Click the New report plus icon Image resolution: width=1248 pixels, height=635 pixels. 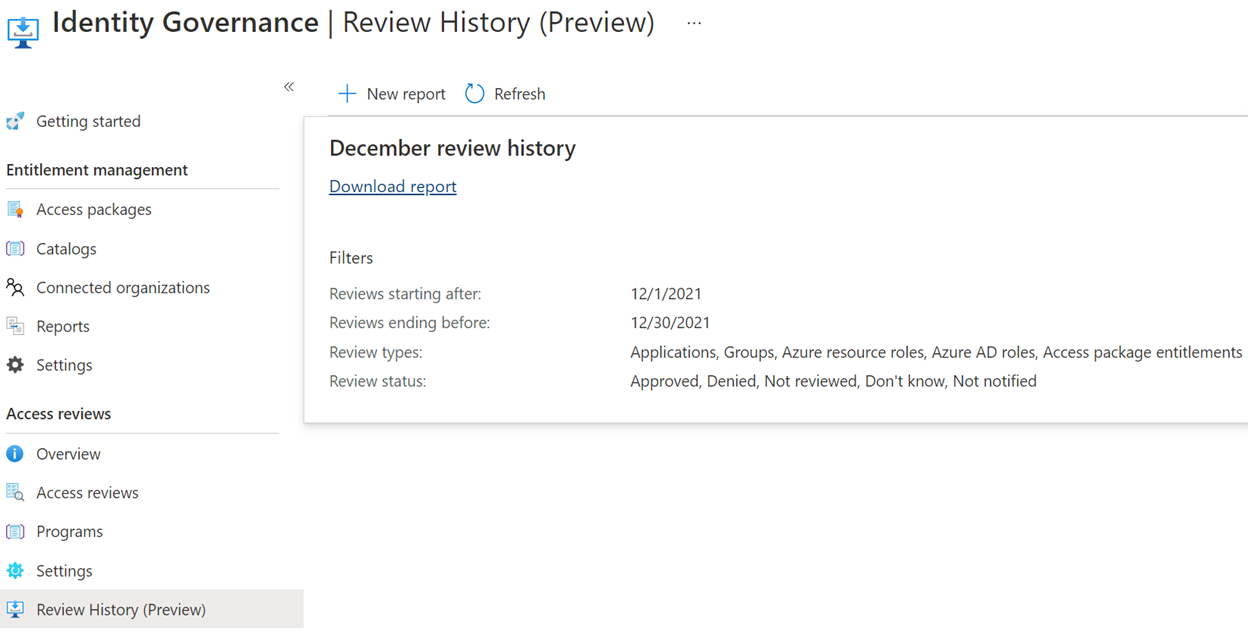tap(347, 94)
